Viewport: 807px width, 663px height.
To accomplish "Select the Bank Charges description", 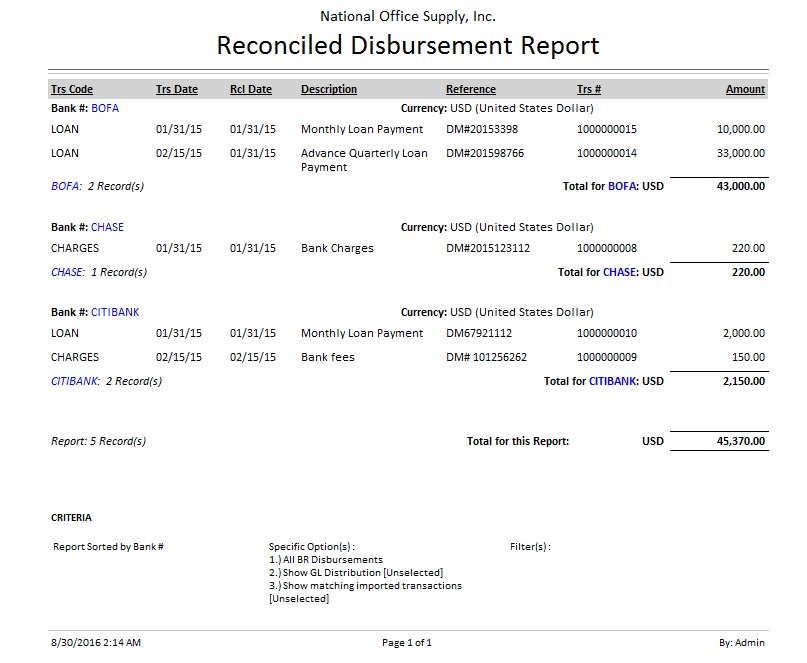I will point(337,248).
